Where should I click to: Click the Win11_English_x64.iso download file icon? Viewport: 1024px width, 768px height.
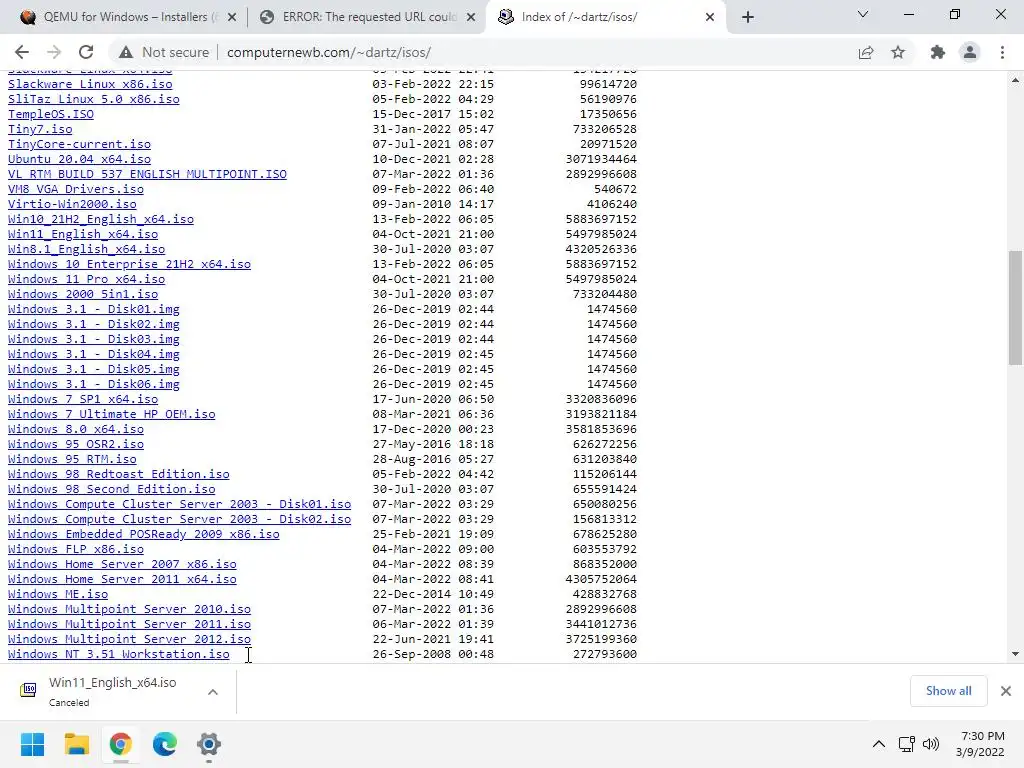[x=28, y=690]
